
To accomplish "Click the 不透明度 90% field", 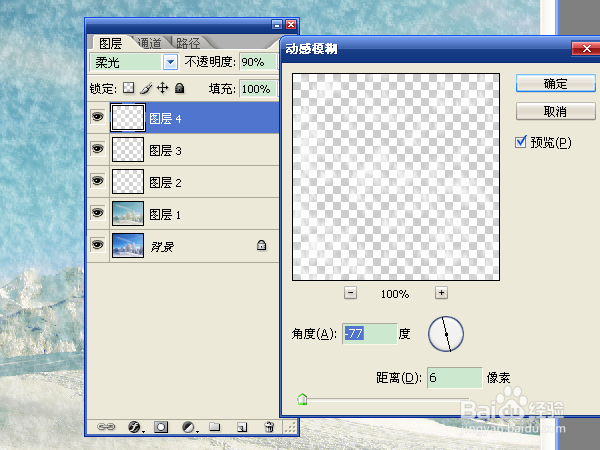I will (x=258, y=62).
